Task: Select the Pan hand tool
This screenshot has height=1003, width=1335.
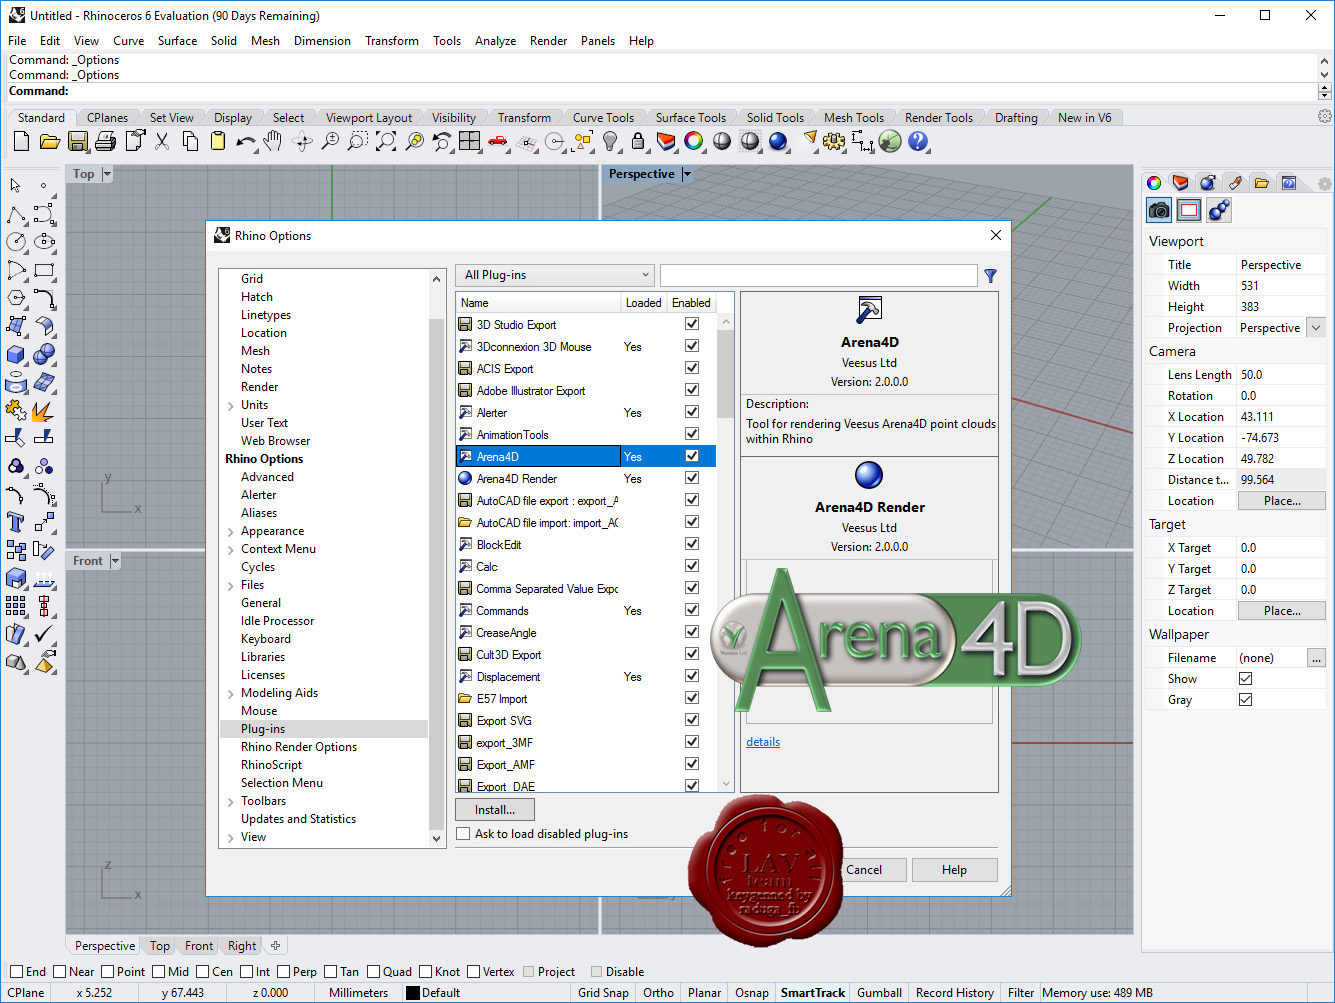Action: click(273, 142)
